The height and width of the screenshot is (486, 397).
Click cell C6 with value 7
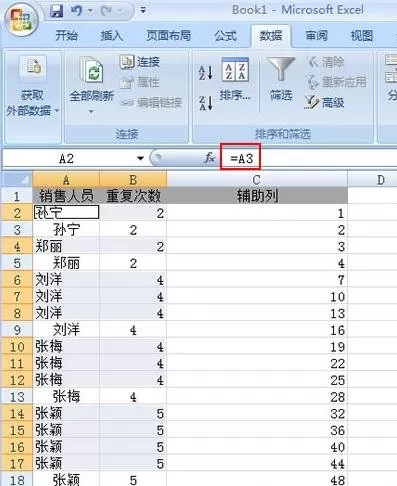257,279
